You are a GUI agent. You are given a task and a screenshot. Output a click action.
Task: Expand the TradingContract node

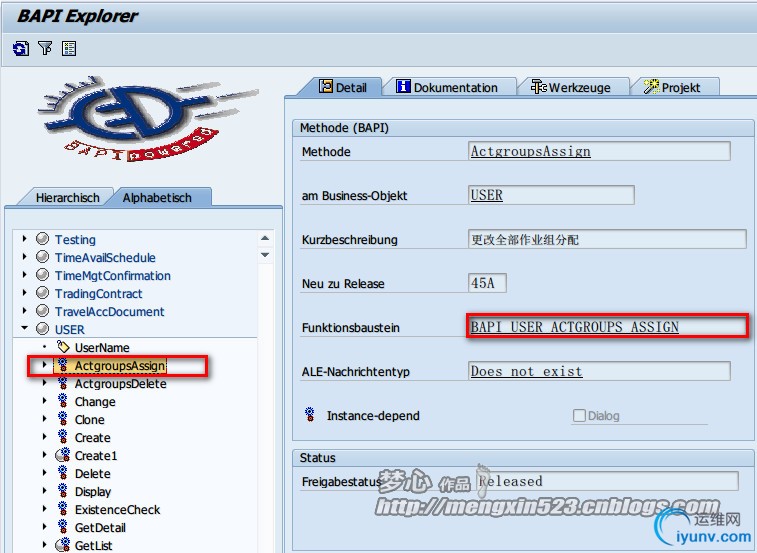[24, 293]
